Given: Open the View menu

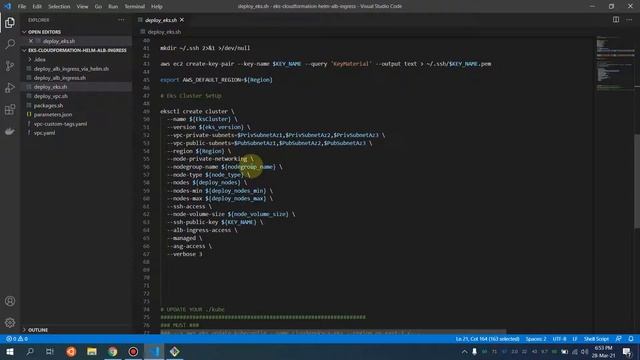Looking at the screenshot, I should click(x=82, y=6).
